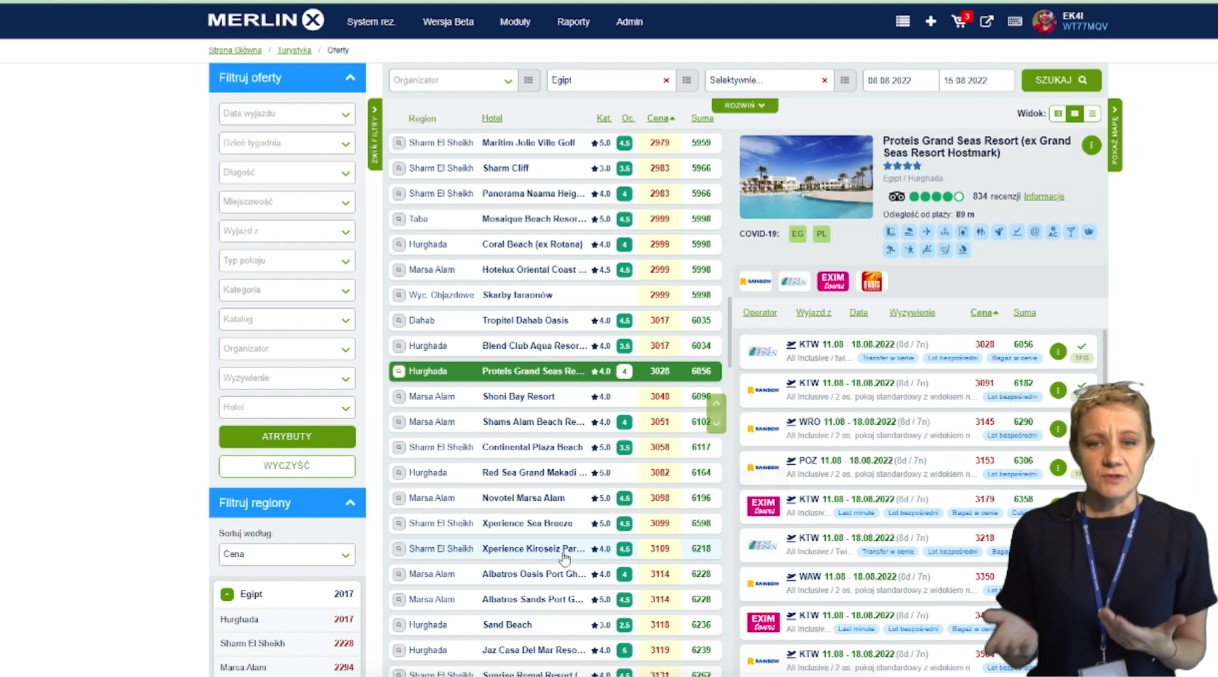Expand the Sortuj według Cena dropdown

pos(287,554)
